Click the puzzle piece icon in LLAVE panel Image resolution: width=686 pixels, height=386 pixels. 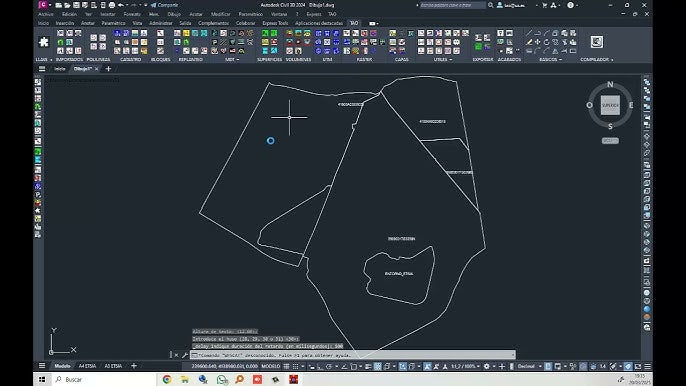click(44, 42)
